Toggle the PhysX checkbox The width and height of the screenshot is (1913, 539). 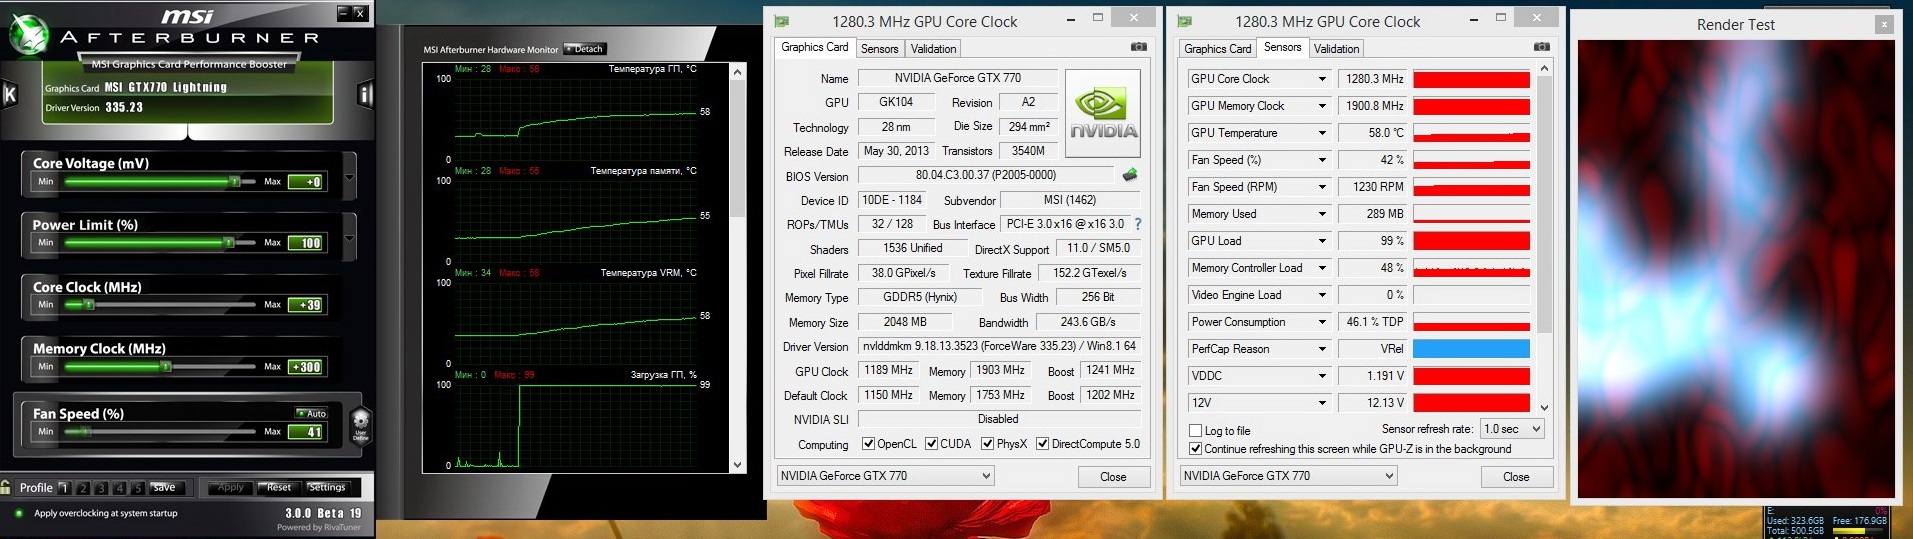(x=987, y=444)
